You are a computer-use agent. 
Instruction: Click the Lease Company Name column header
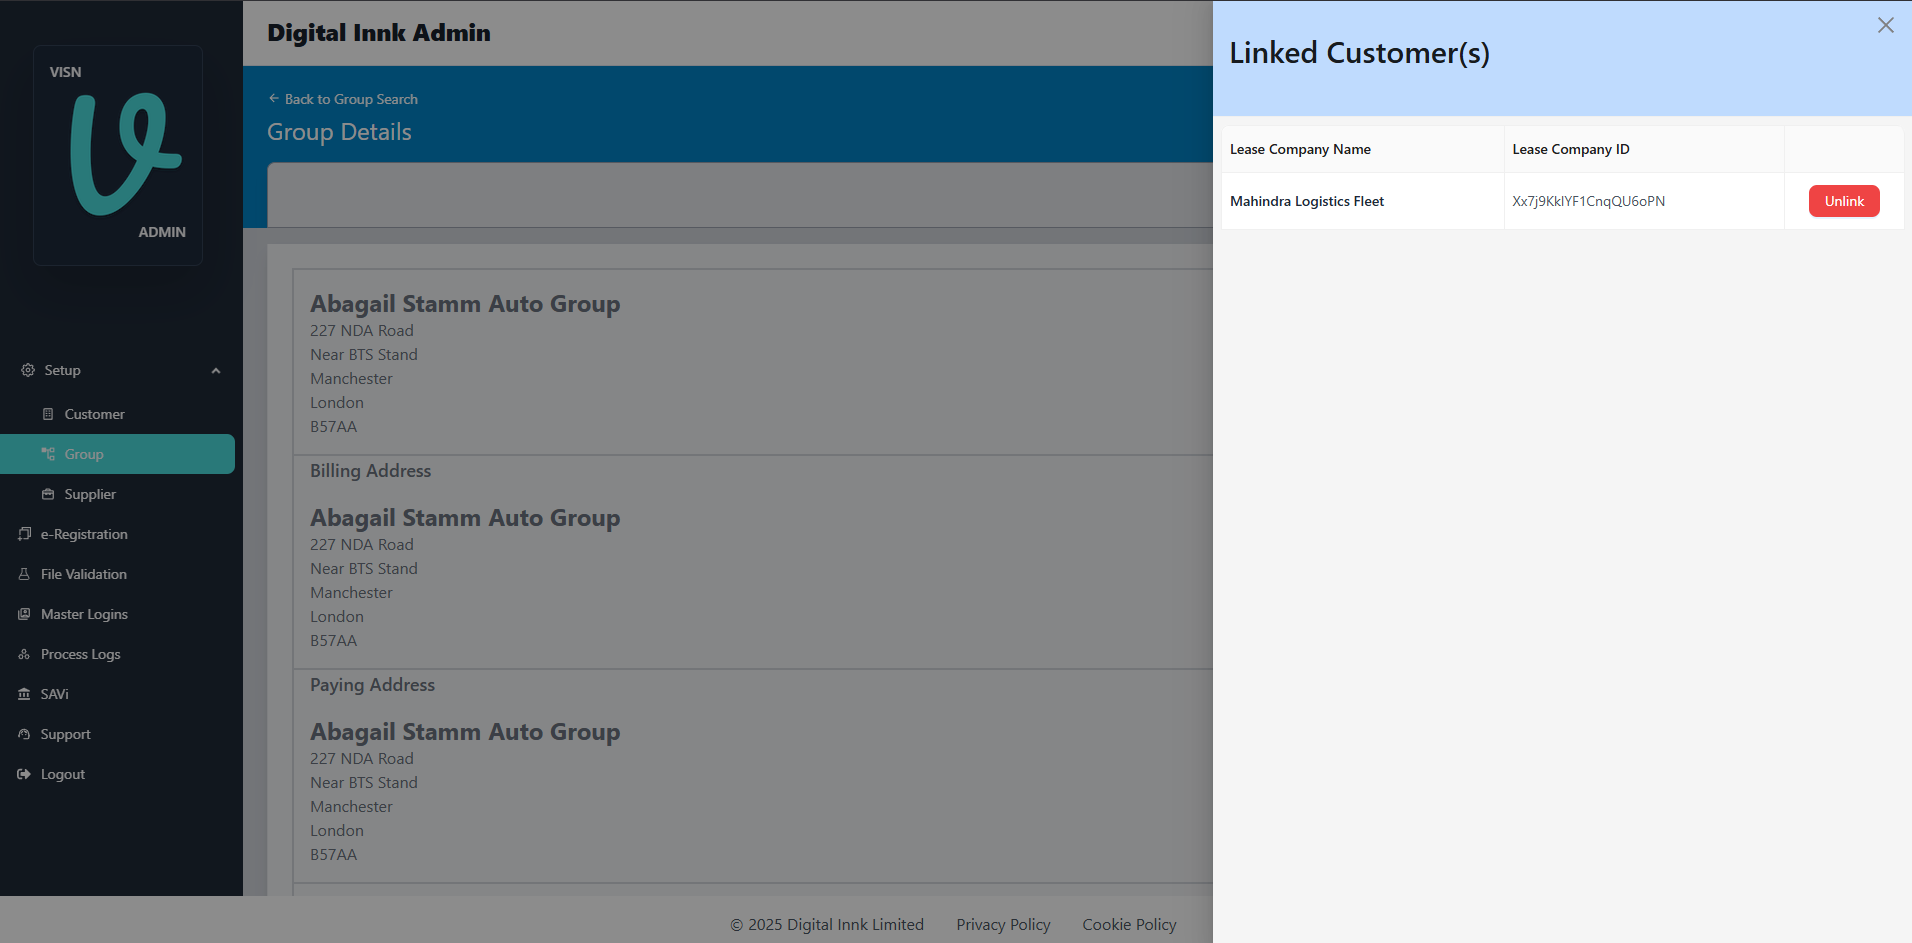coord(1300,149)
